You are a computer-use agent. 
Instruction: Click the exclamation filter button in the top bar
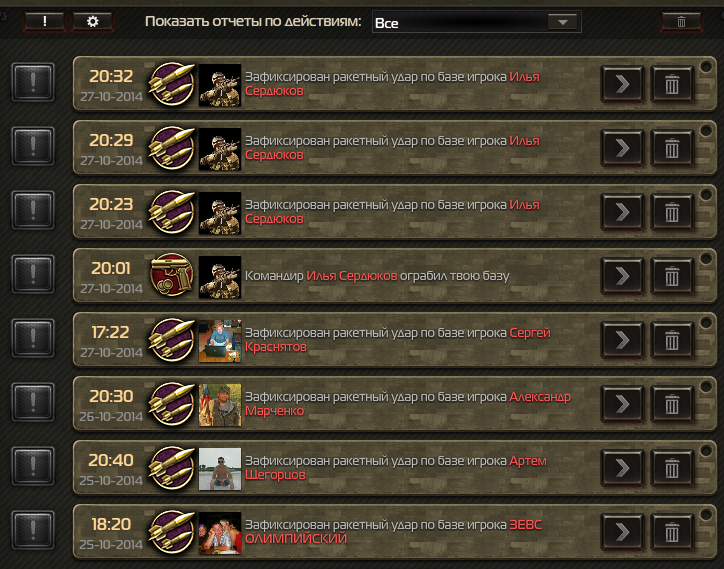[x=44, y=21]
